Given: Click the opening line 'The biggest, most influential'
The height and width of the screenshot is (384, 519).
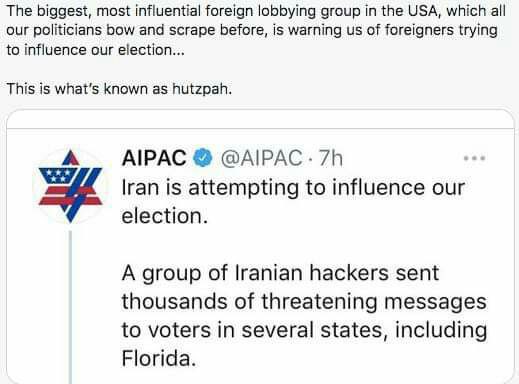Looking at the screenshot, I should coord(256,11).
